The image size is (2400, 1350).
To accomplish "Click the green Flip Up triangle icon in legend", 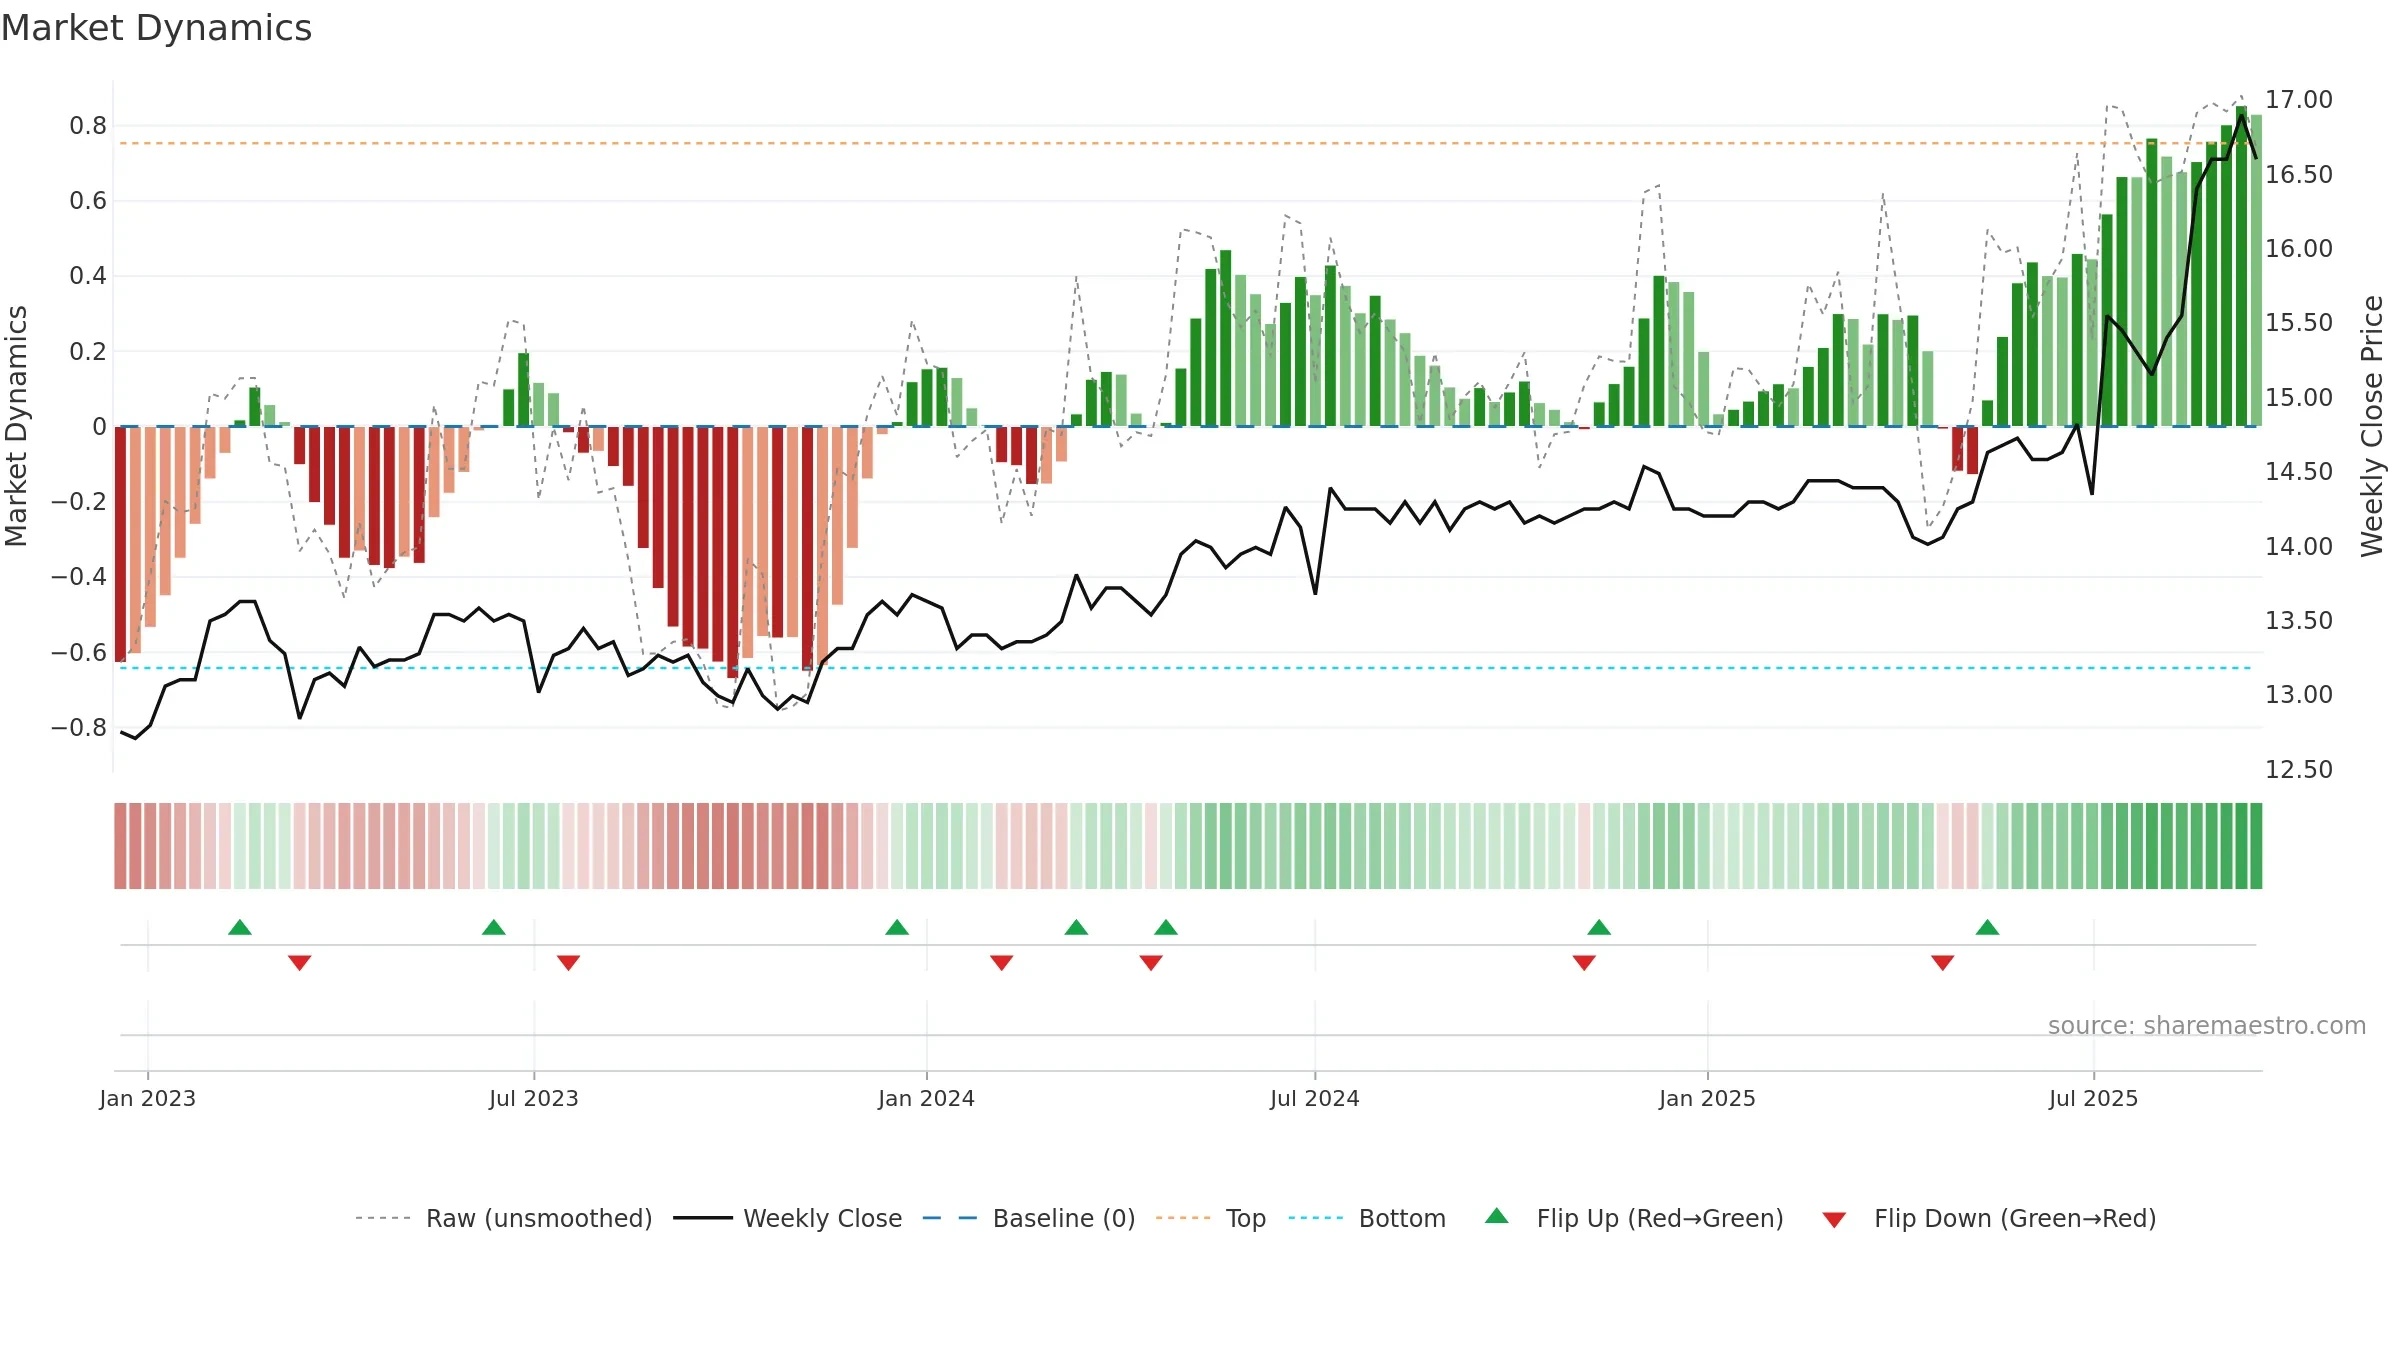I will click(1496, 1216).
